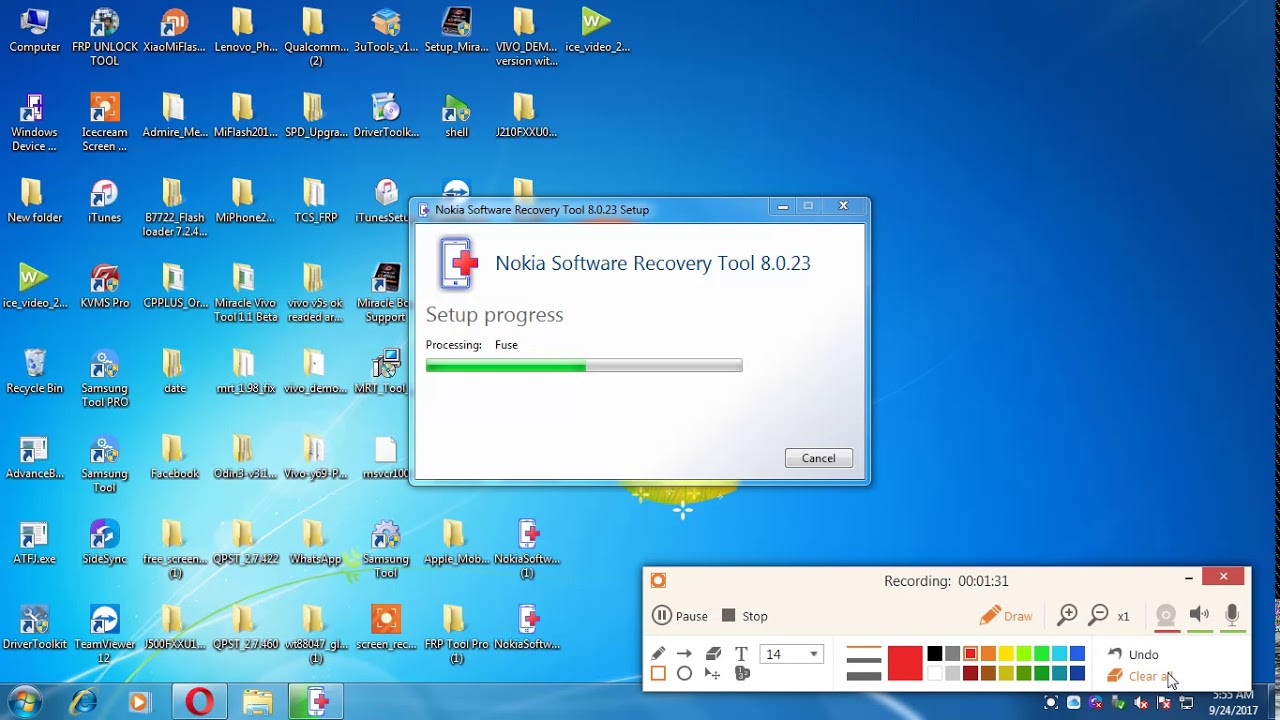
Task: Toggle system audio speaker in recorder
Action: tap(1199, 615)
